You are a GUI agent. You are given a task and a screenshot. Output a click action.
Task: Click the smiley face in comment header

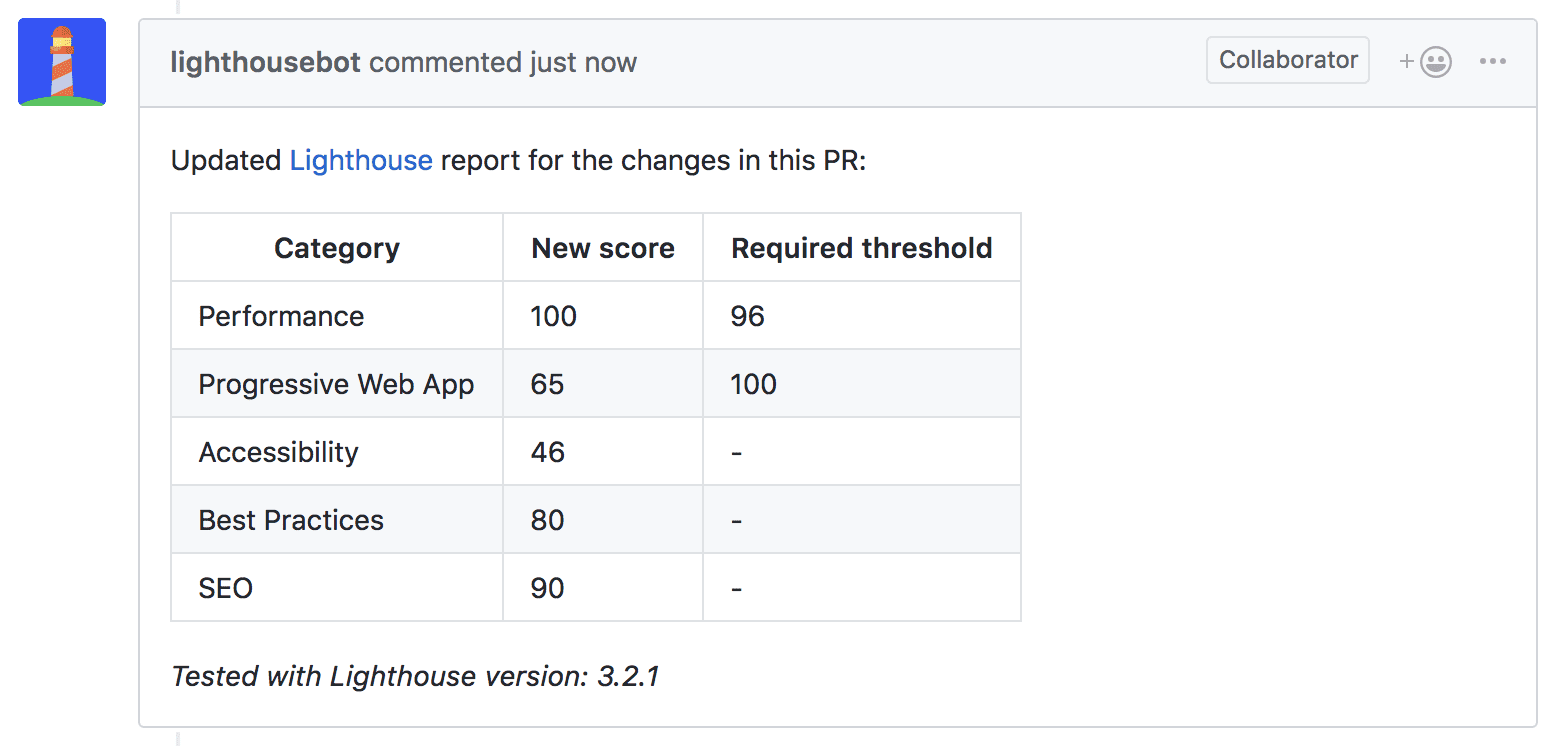1435,61
